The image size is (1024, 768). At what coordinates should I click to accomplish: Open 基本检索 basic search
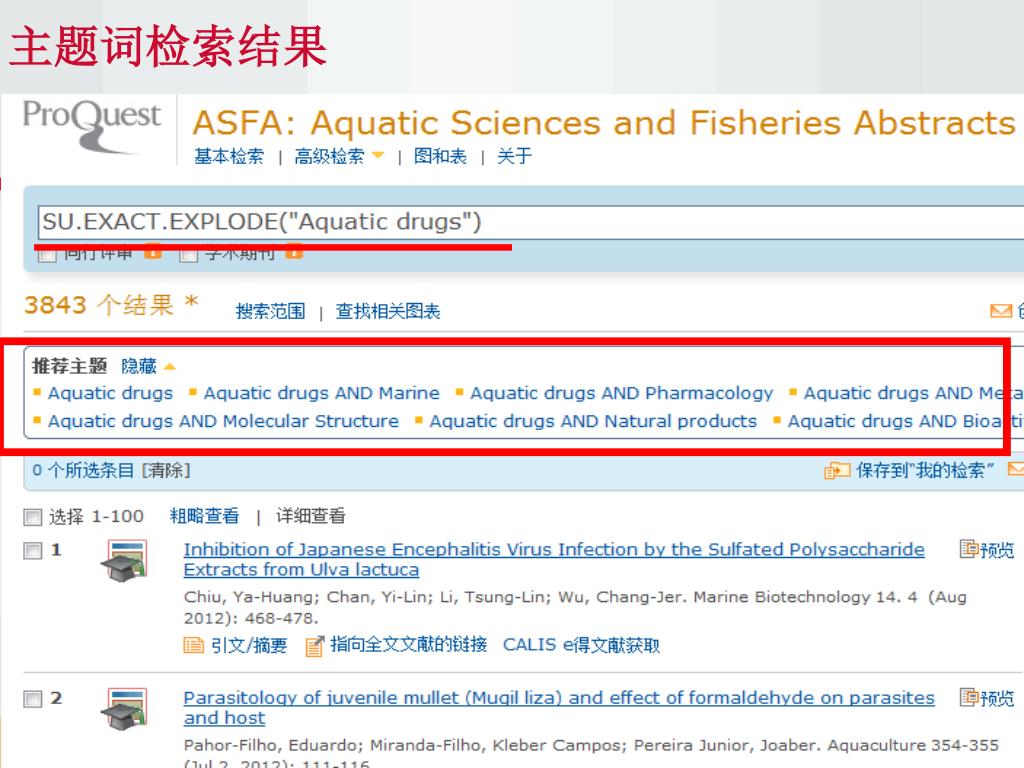[229, 157]
